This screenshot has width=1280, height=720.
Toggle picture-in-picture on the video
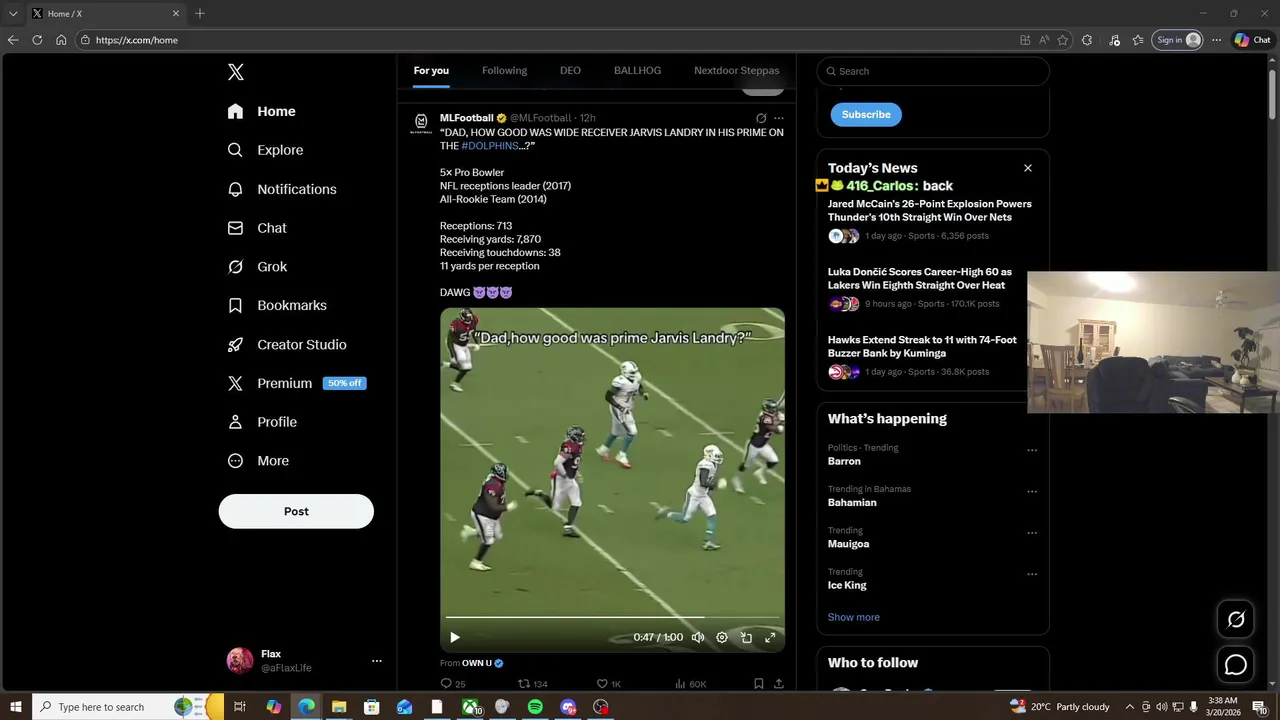click(746, 637)
